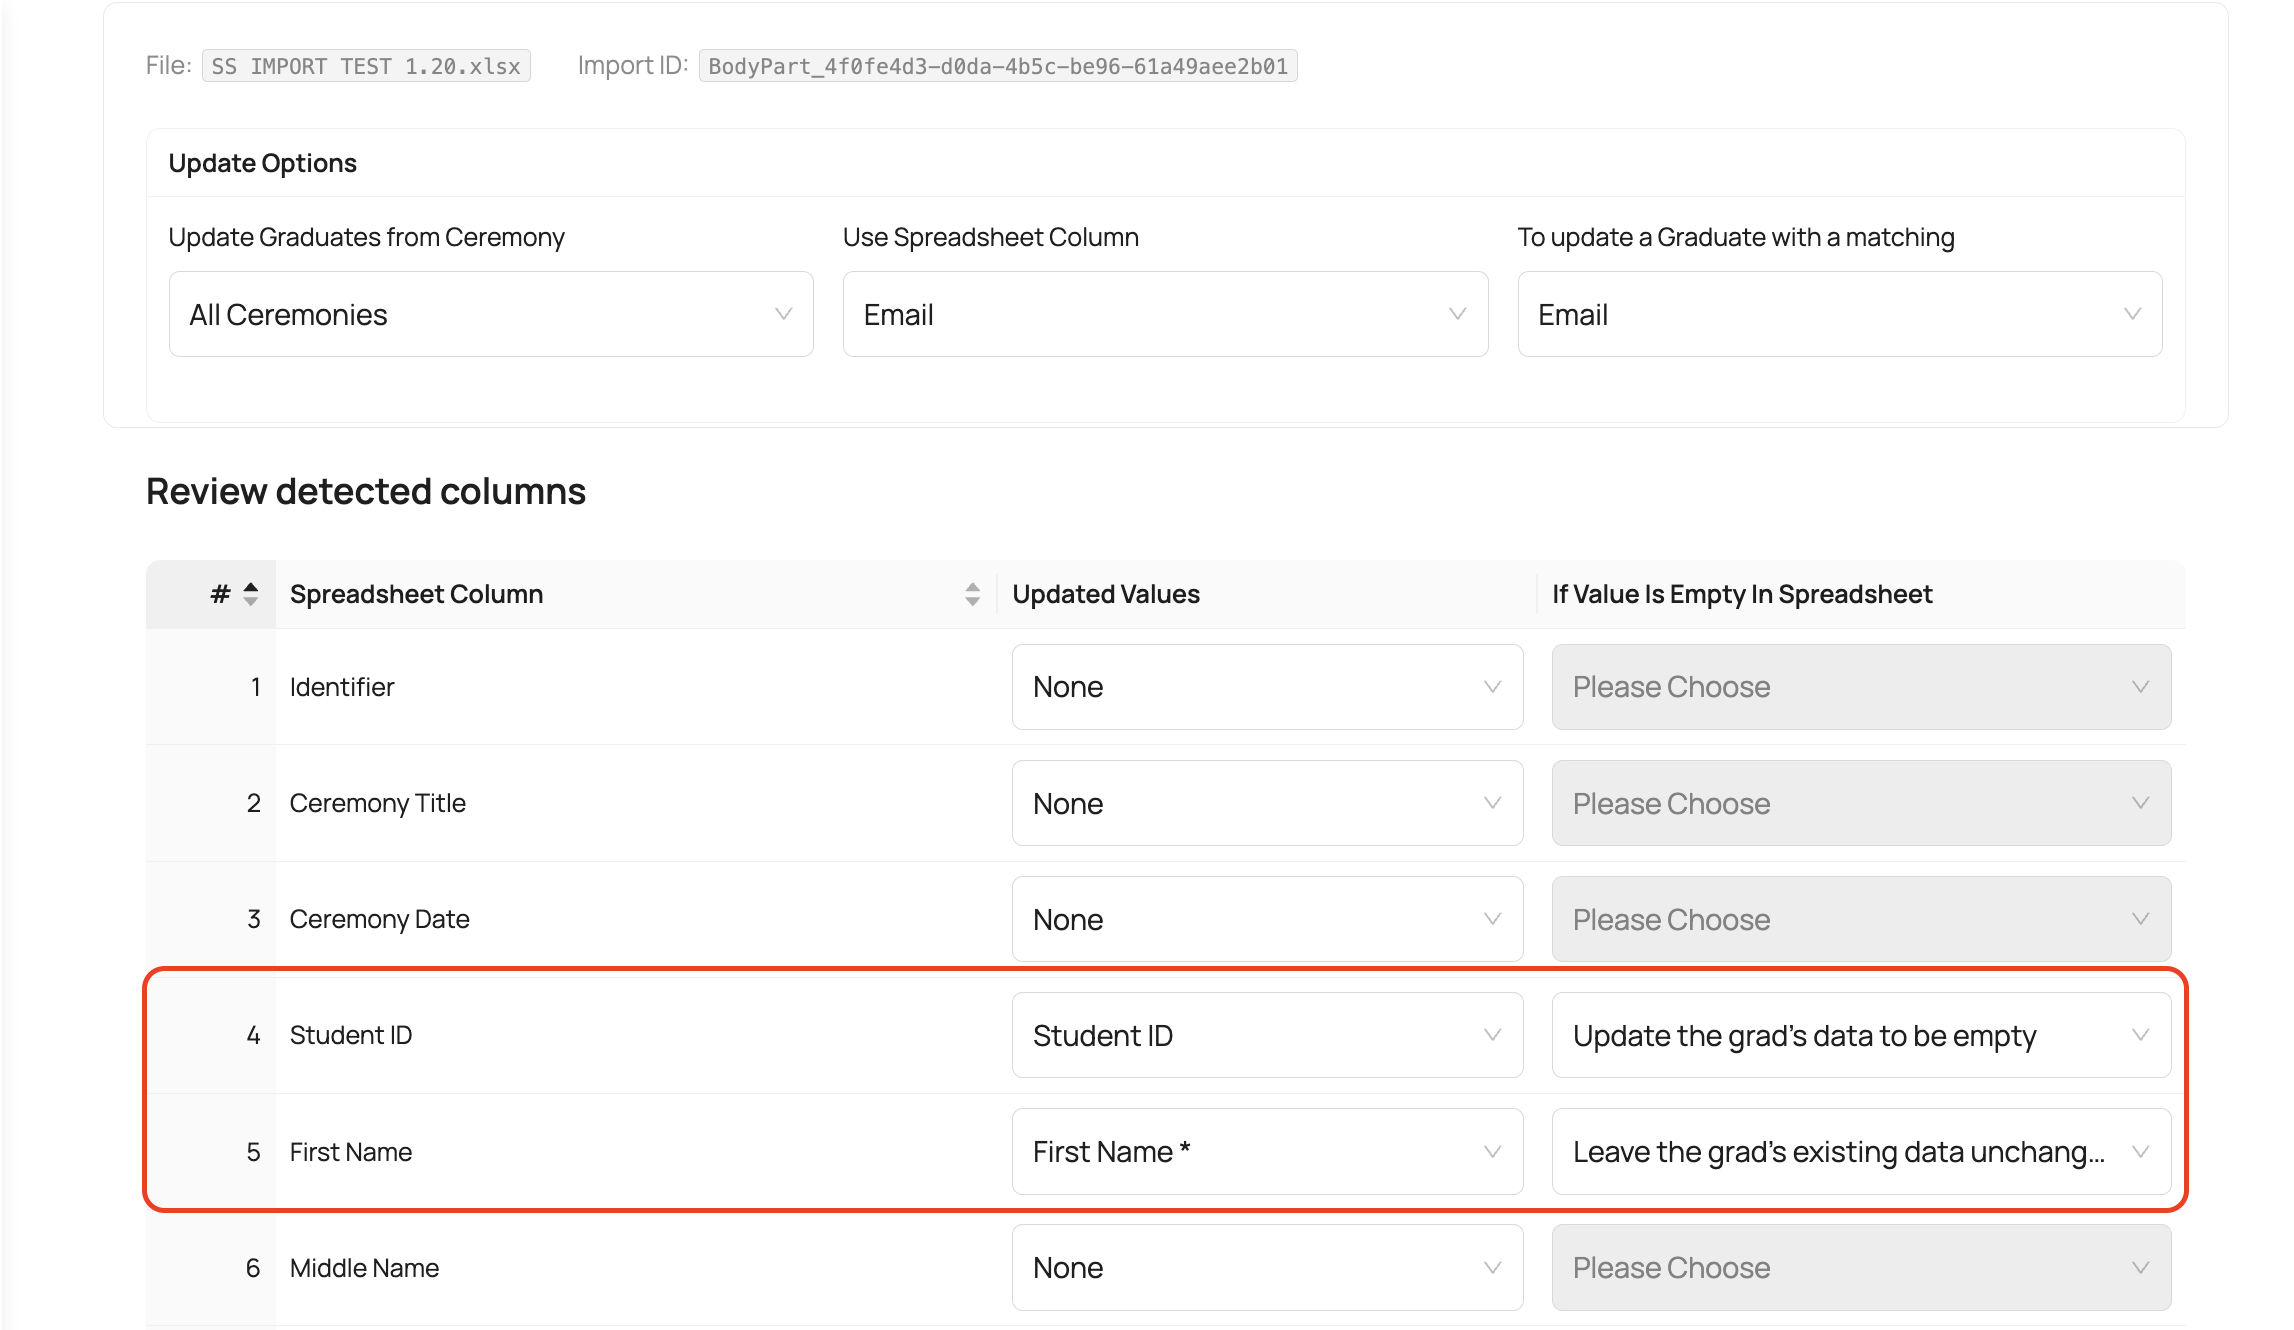Open Updated Values dropdown for Ceremony Date
Viewport: 2294px width, 1330px height.
(x=1266, y=919)
